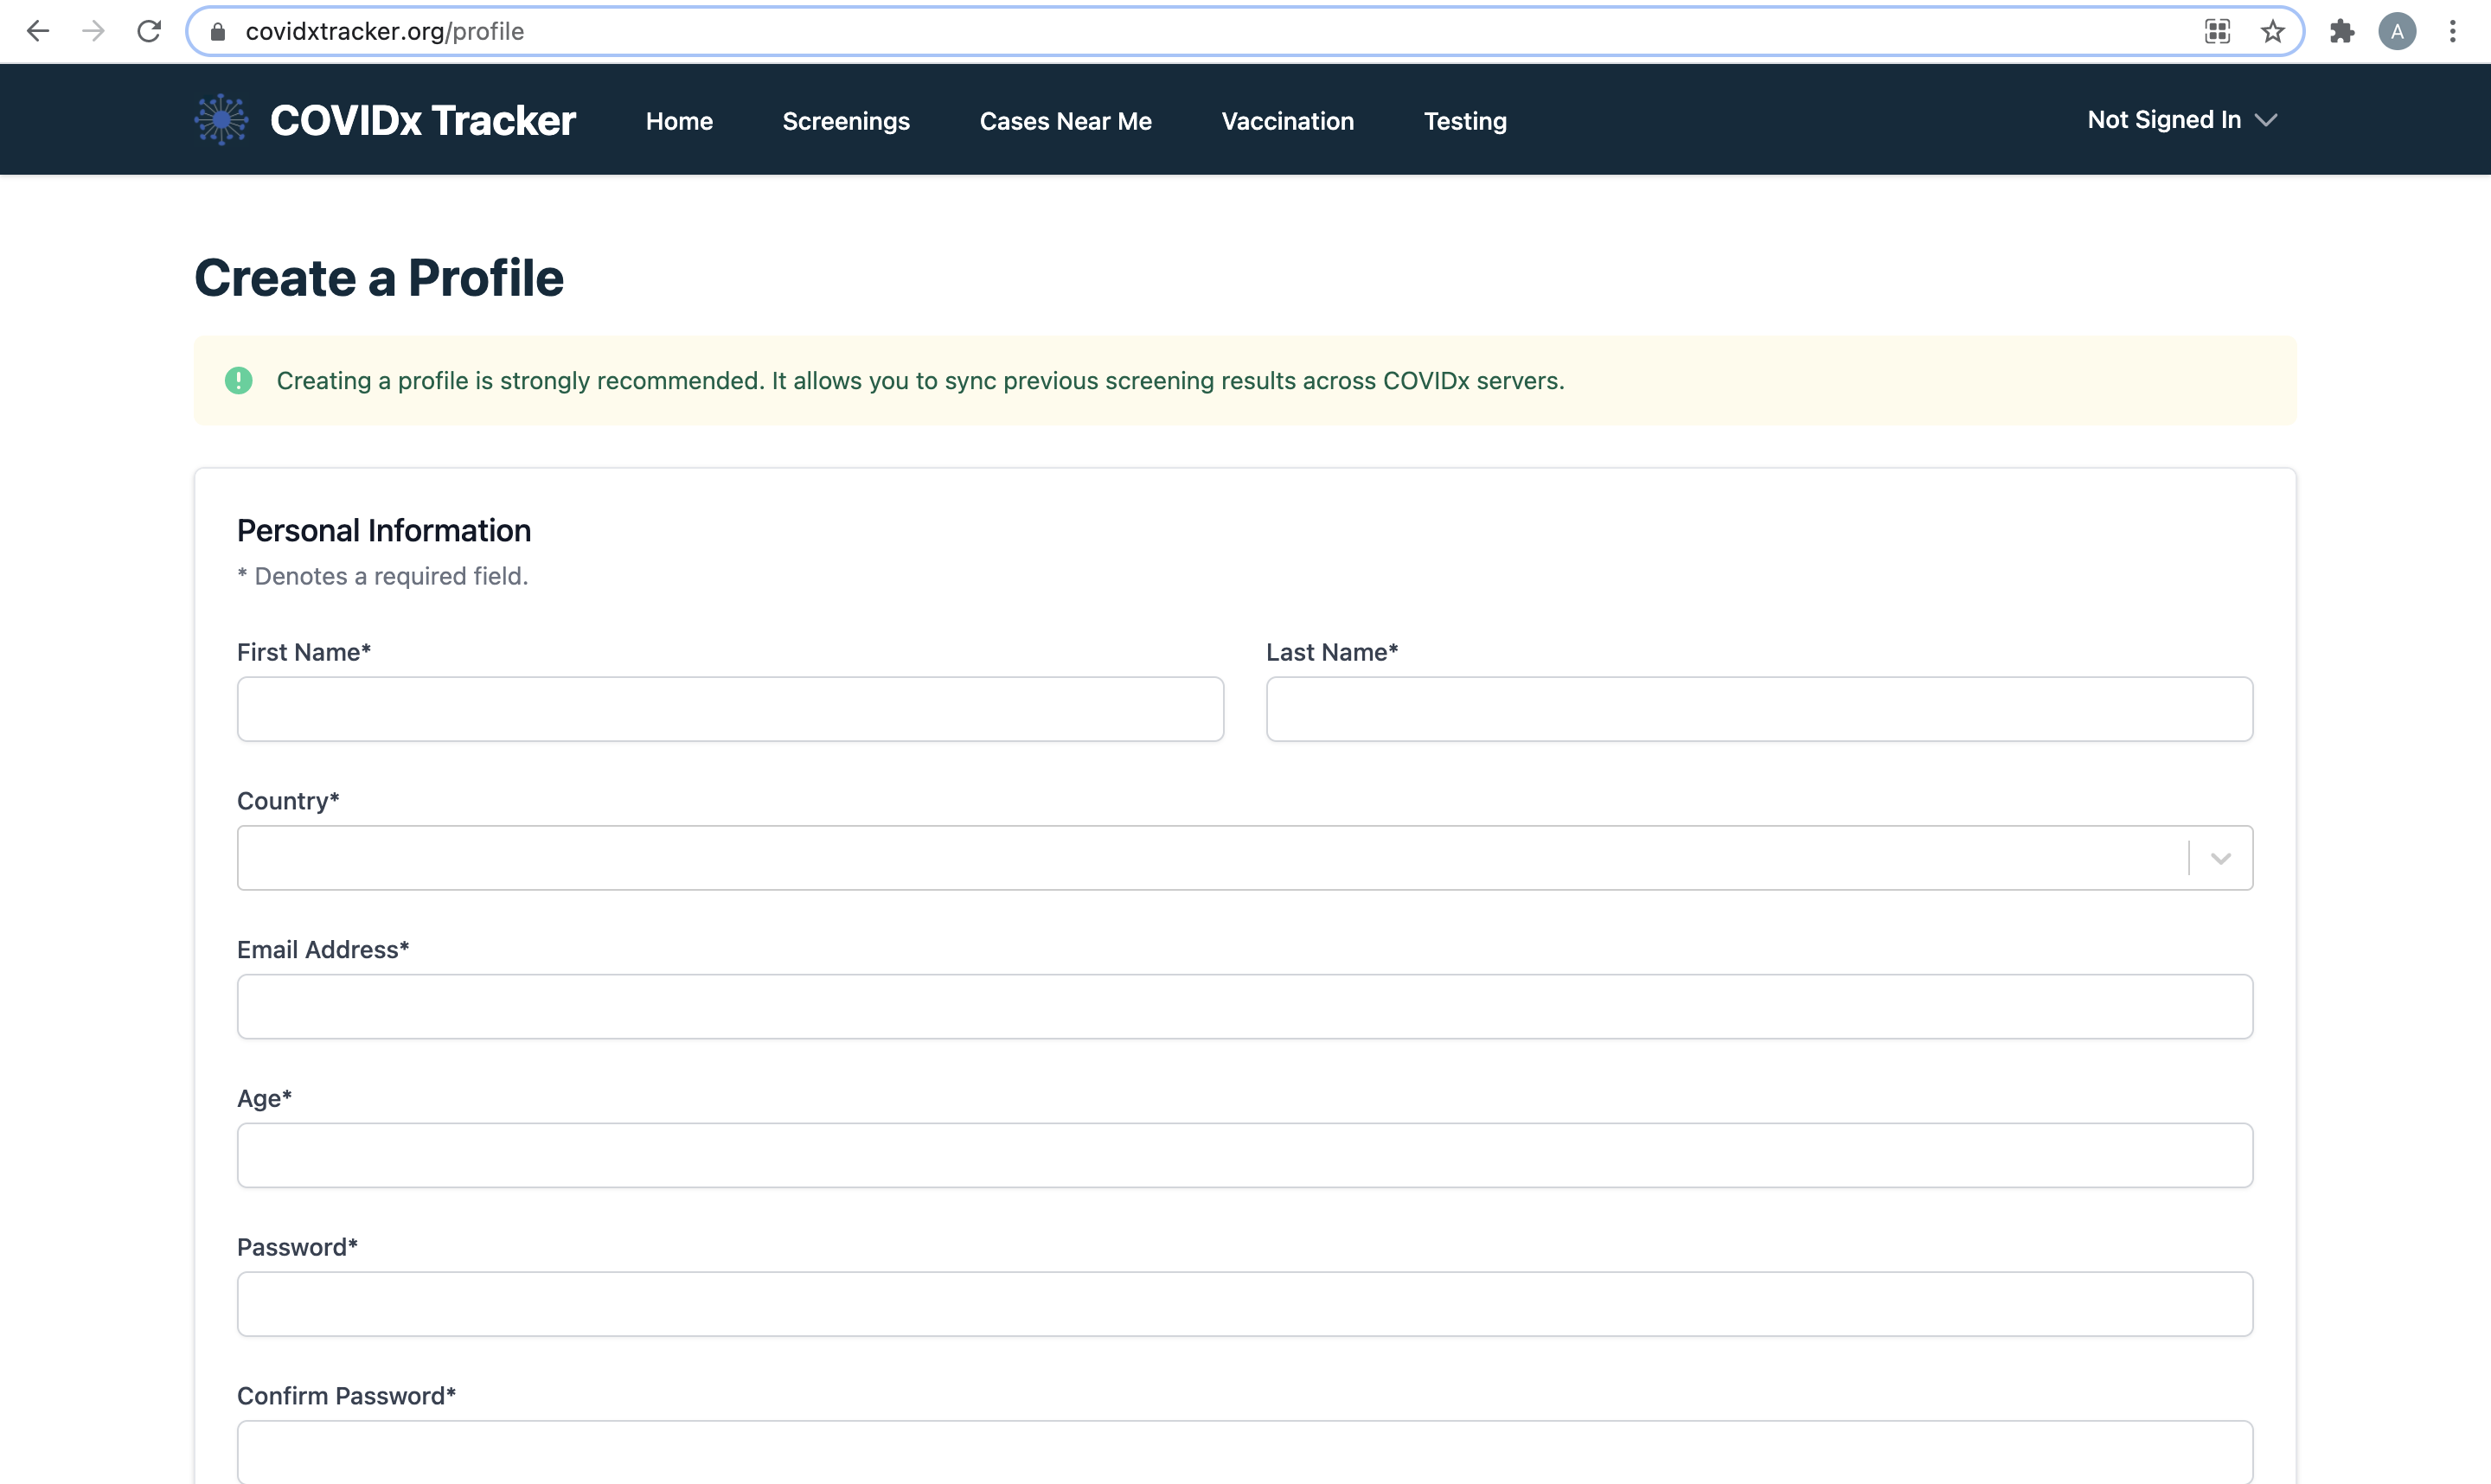
Task: Open the Testing page link
Action: [x=1464, y=121]
